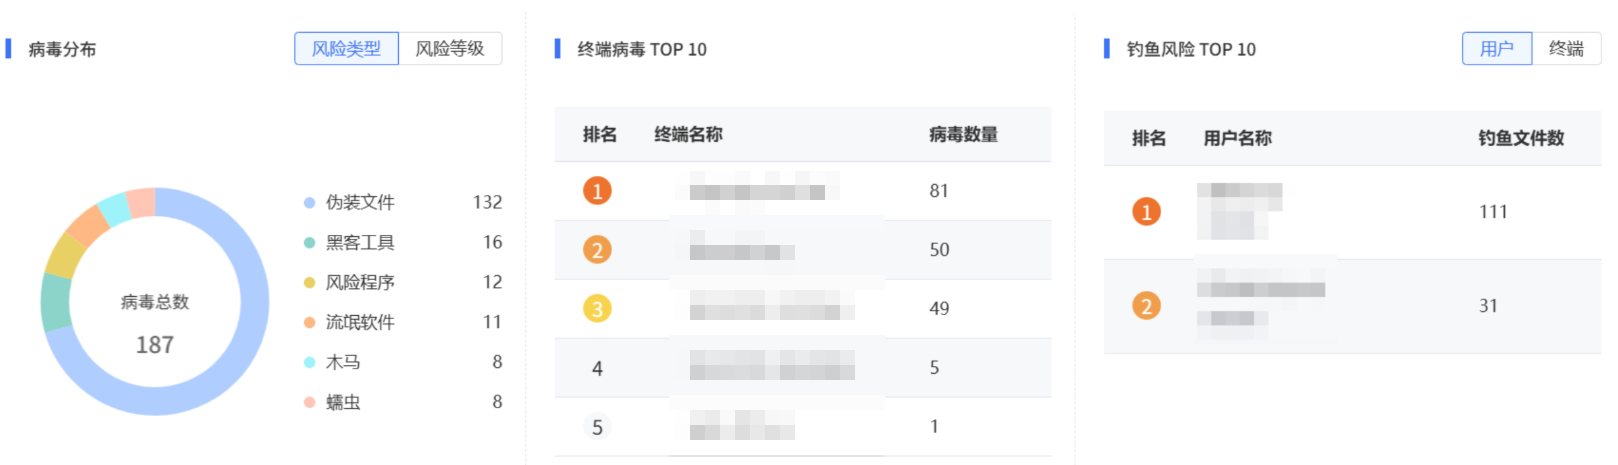This screenshot has height=465, width=1618.
Task: Toggle 伪装文件 legend dot
Action: pos(310,202)
